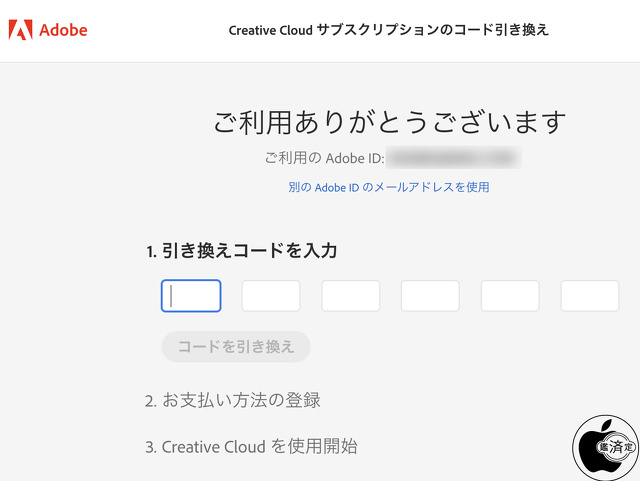Click the blurred Adobe ID email address
The image size is (640, 481).
(x=453, y=157)
